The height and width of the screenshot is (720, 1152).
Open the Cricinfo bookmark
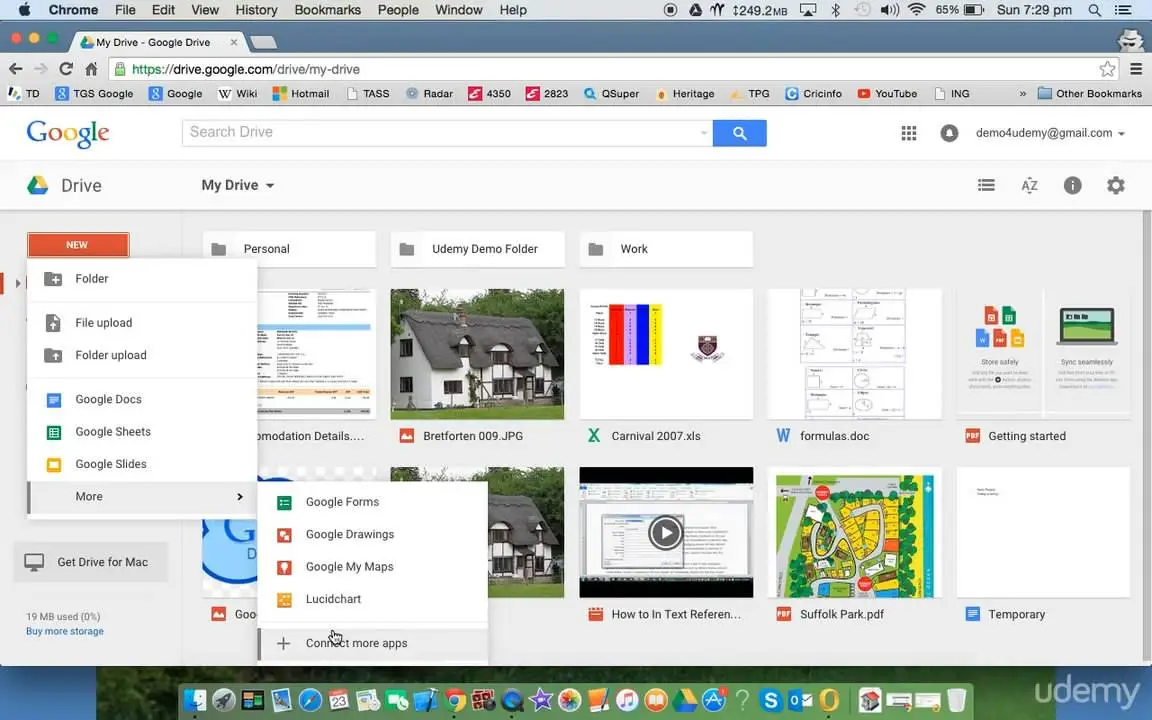pos(813,94)
